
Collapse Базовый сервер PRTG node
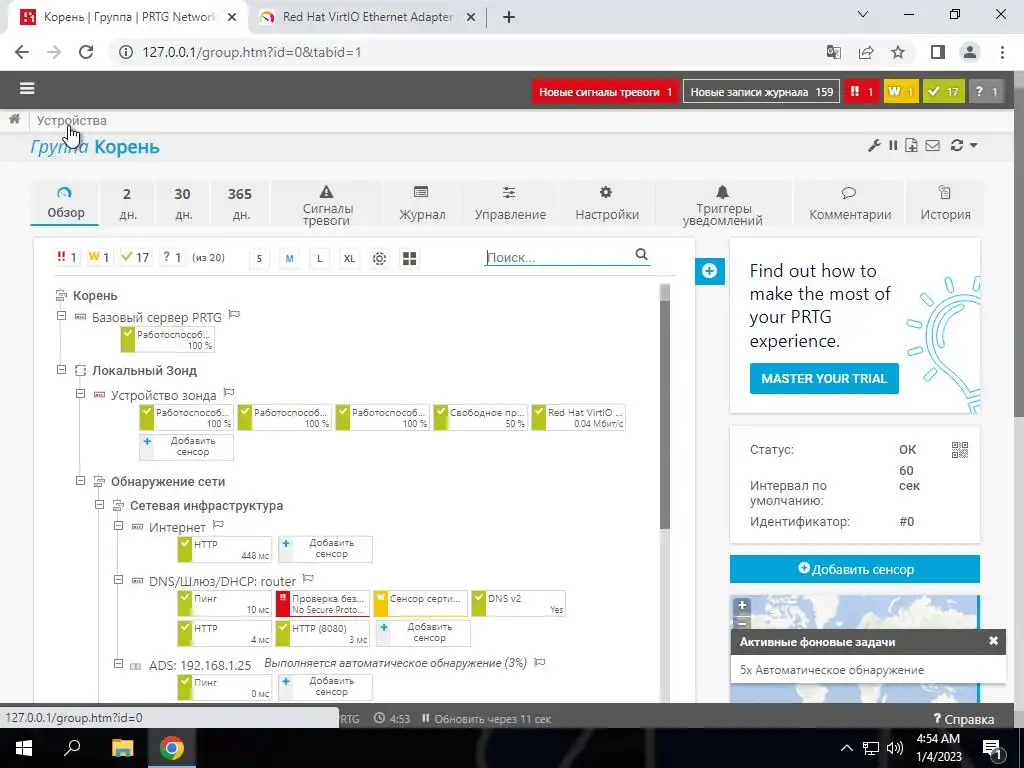[x=61, y=316]
